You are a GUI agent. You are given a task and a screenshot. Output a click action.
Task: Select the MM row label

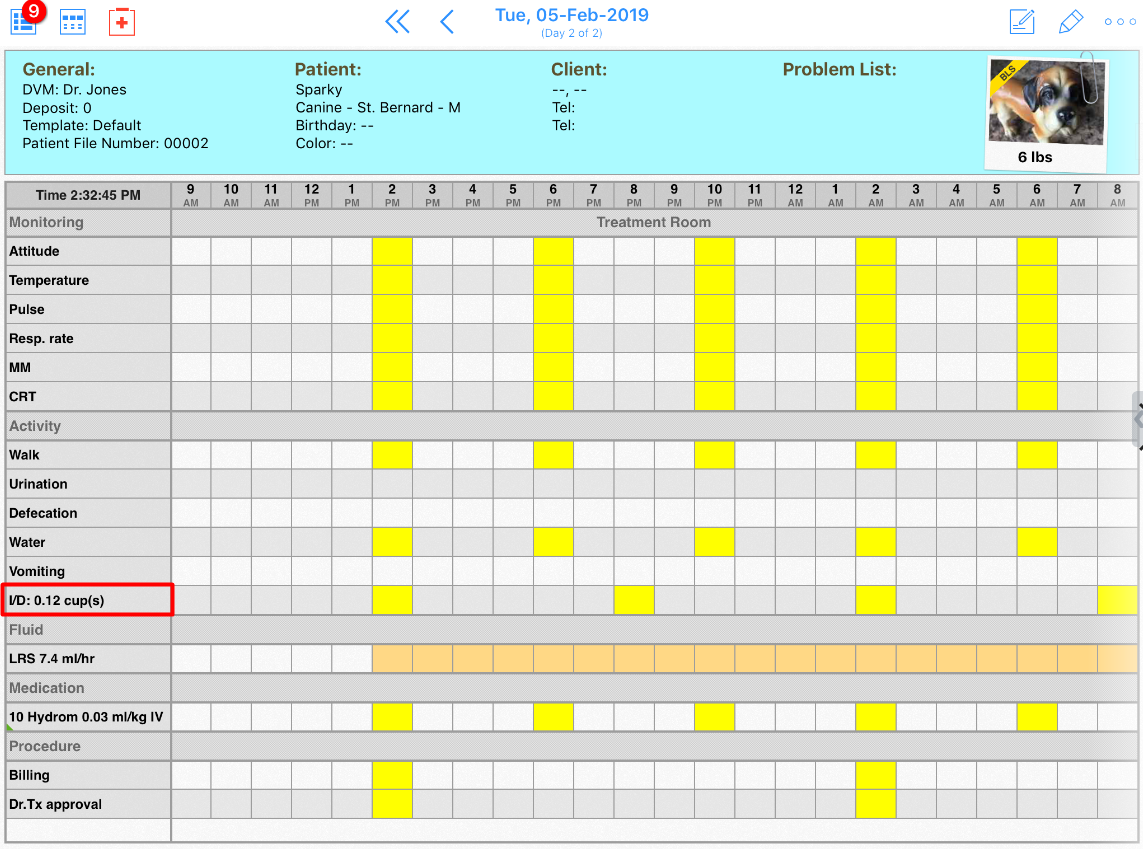(x=88, y=368)
